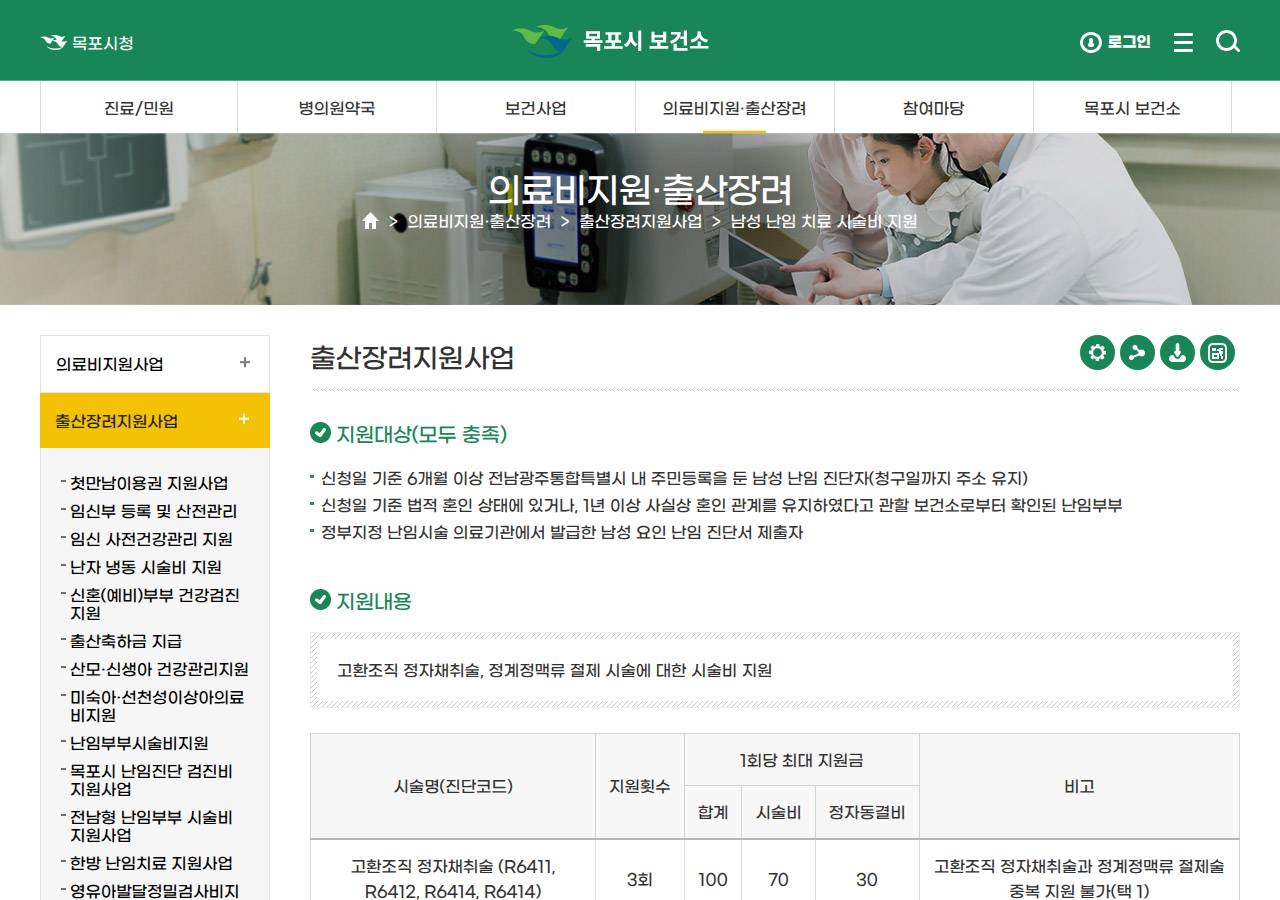Open 의료비지원·출산장려 main menu
The width and height of the screenshot is (1280, 900).
coord(735,108)
